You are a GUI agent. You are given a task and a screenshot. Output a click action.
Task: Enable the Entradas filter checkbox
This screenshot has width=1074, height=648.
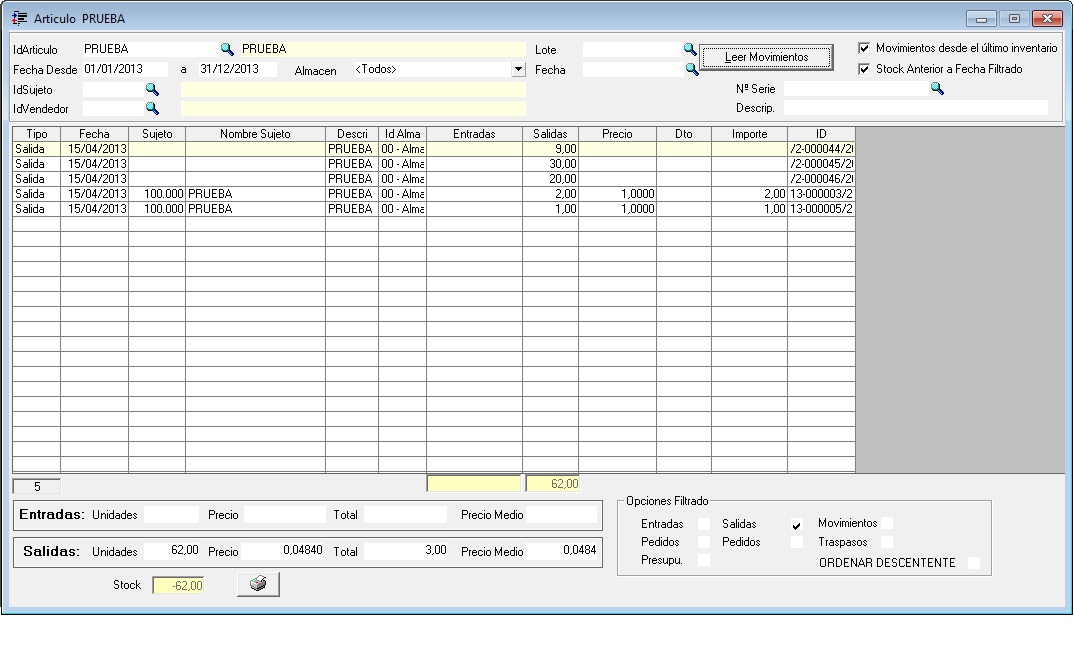pos(704,523)
